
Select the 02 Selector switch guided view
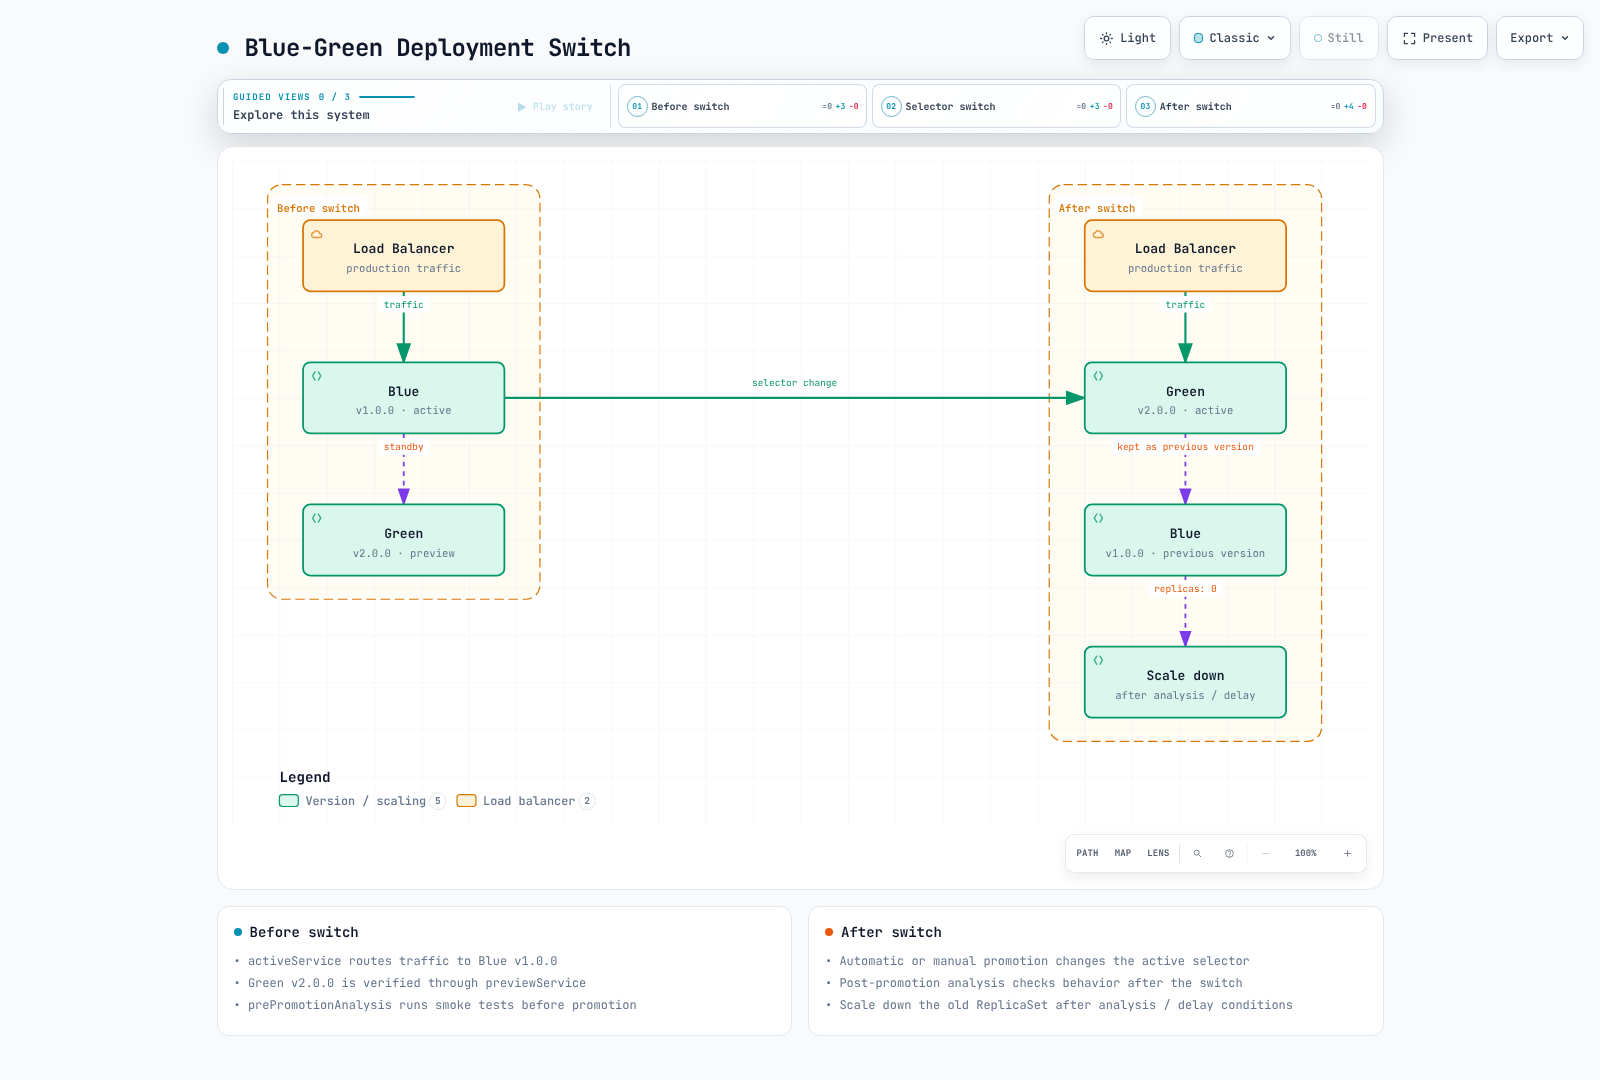(996, 106)
